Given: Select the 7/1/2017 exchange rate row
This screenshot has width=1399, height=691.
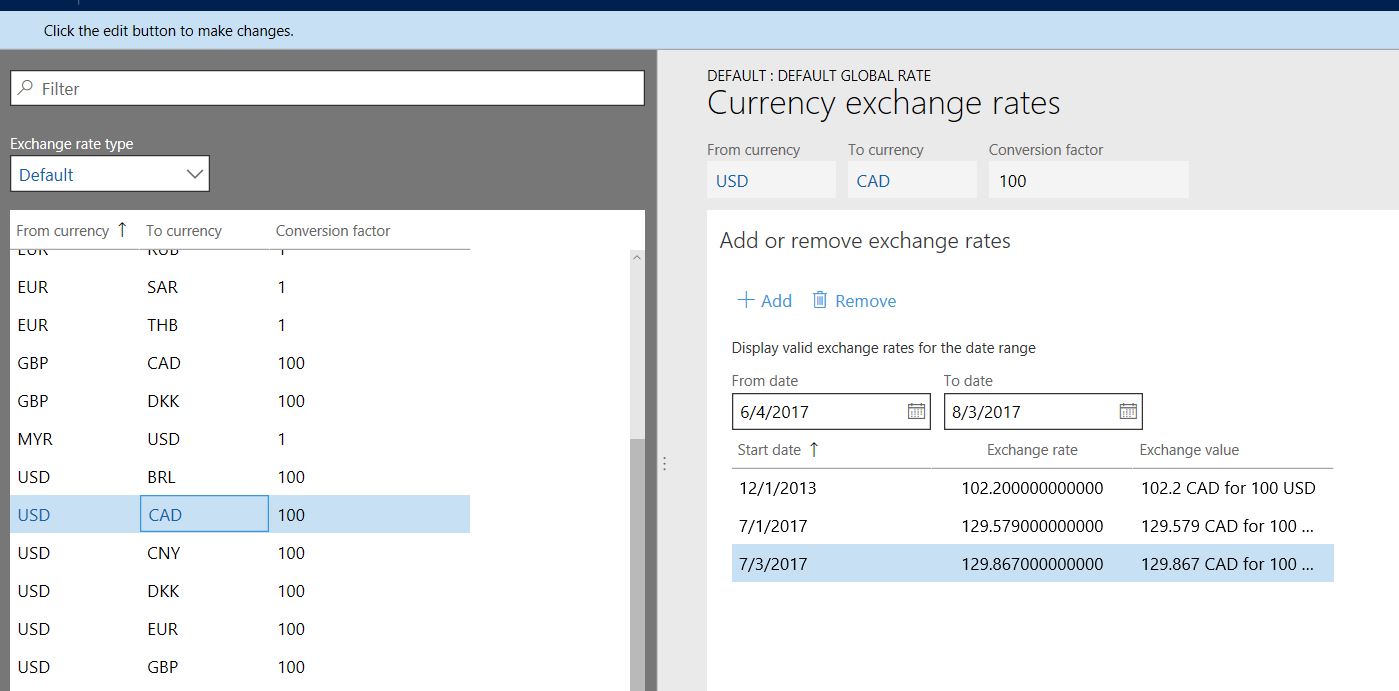Looking at the screenshot, I should coord(1031,526).
